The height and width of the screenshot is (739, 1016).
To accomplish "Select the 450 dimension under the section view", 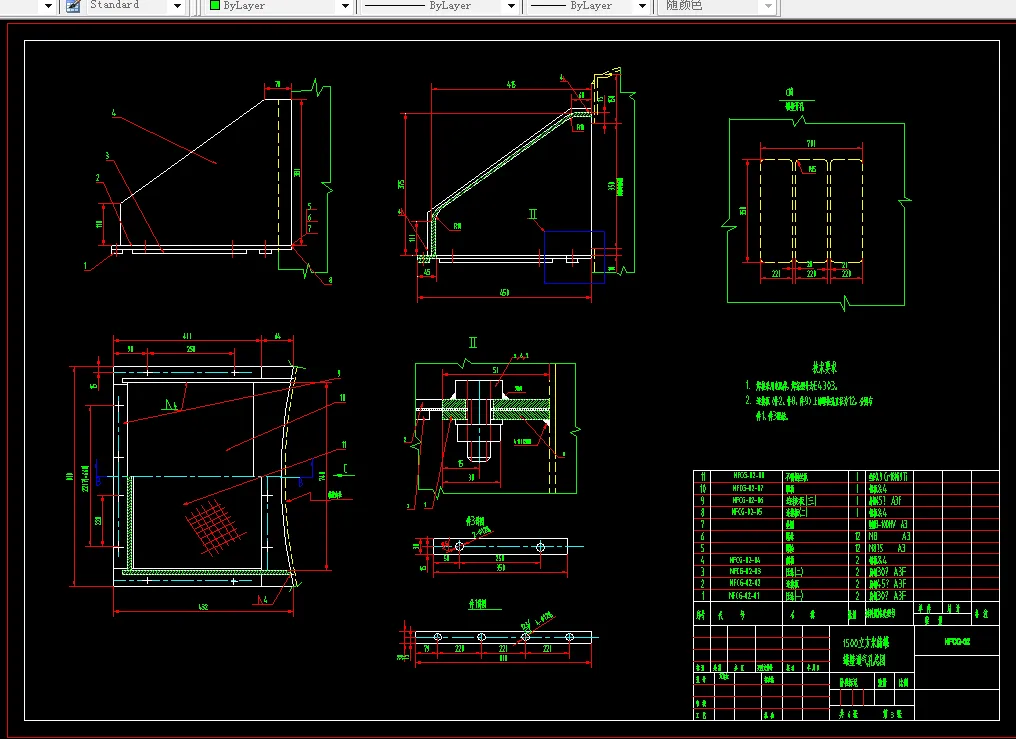I will (504, 293).
